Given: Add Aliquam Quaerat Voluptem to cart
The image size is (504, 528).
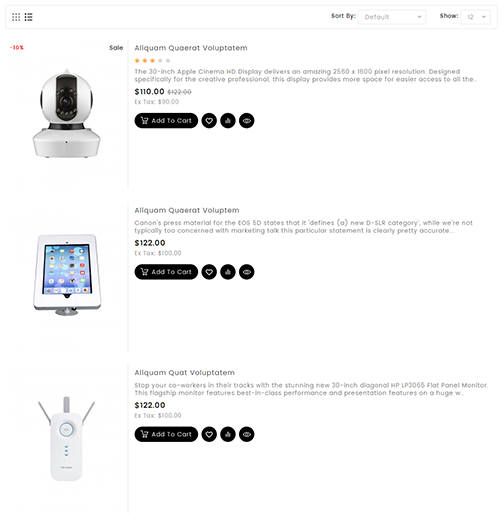Looking at the screenshot, I should point(166,272).
